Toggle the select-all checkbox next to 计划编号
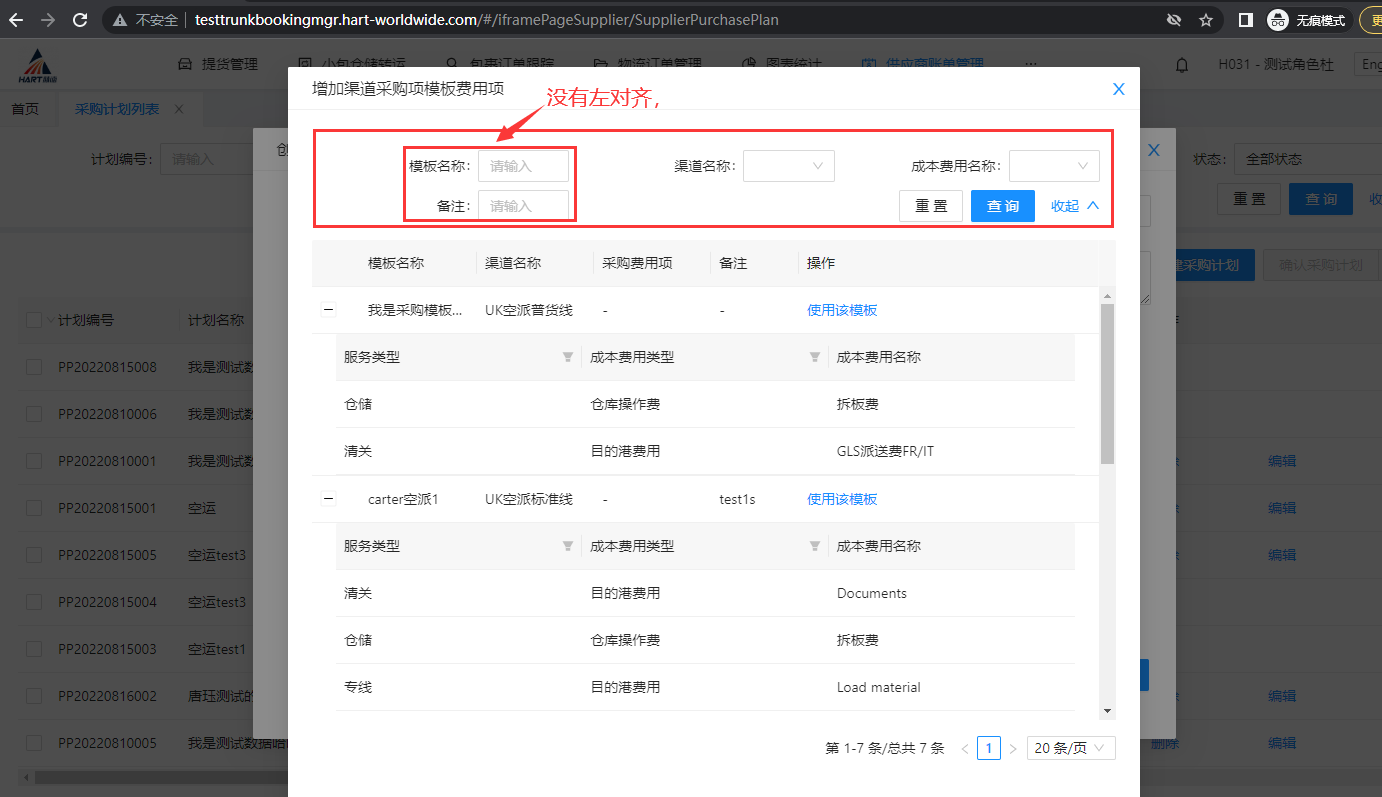Screen dimensions: 1382x797 pos(34,320)
